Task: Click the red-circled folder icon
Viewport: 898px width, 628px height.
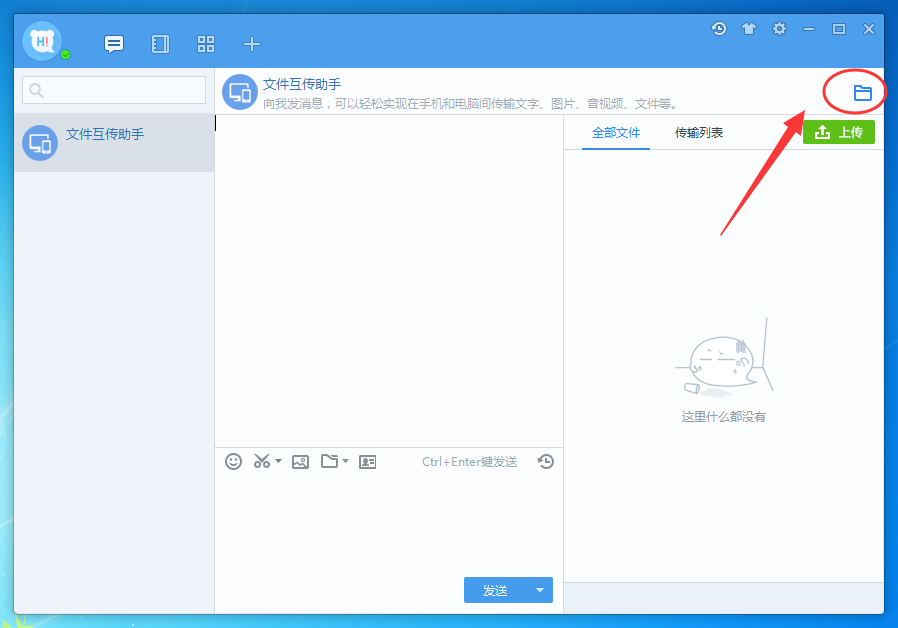Action: click(x=861, y=91)
